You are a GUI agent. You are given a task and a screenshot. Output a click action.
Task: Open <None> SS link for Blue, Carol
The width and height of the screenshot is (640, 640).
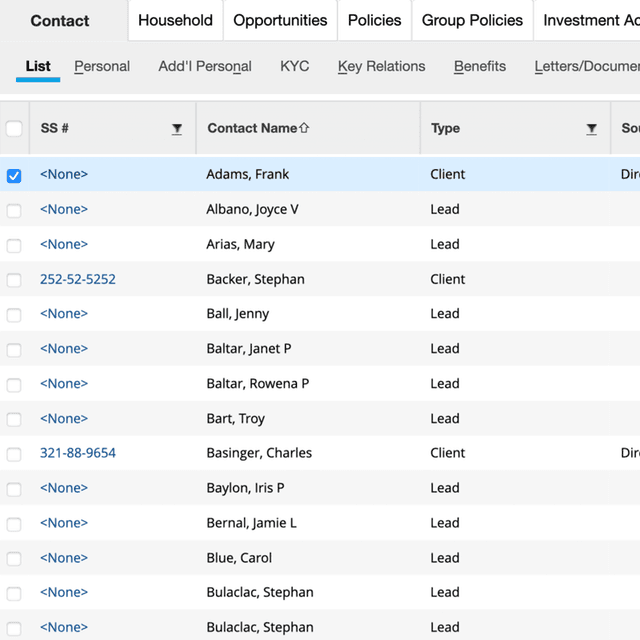tap(64, 558)
